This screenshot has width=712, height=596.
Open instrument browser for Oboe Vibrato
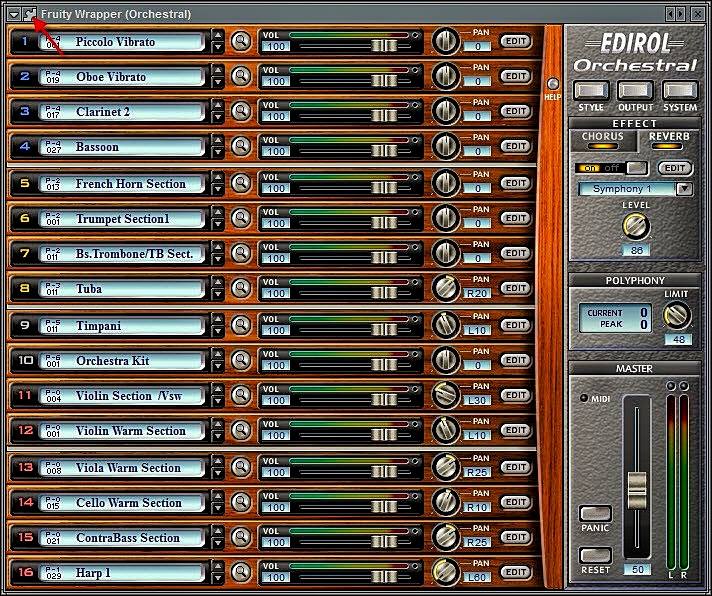click(x=241, y=76)
